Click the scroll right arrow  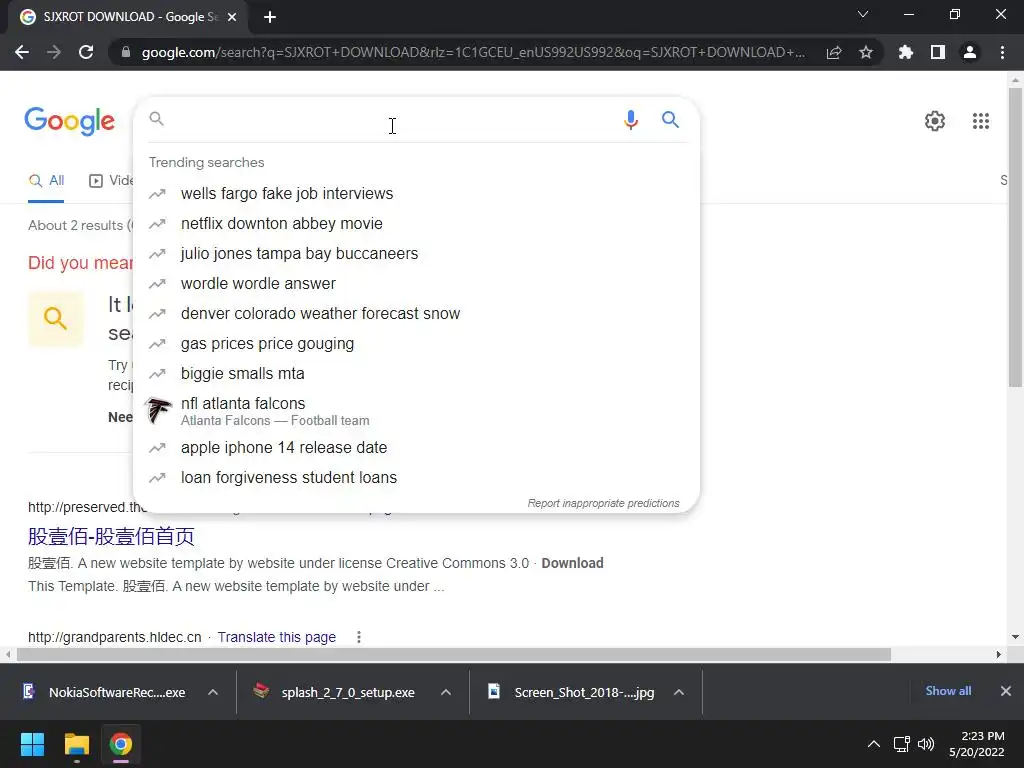(x=999, y=654)
